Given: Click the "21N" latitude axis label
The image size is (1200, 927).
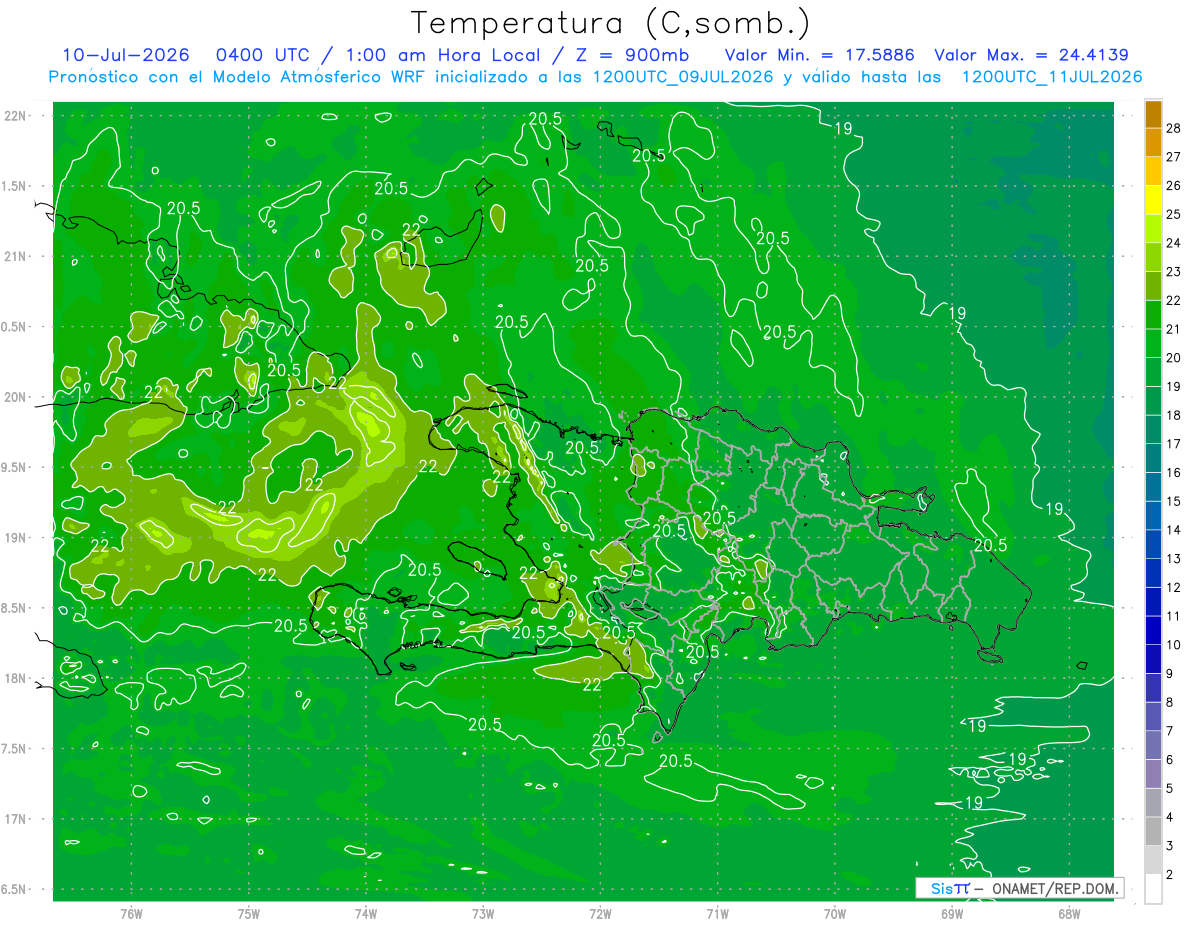Looking at the screenshot, I should tap(17, 256).
